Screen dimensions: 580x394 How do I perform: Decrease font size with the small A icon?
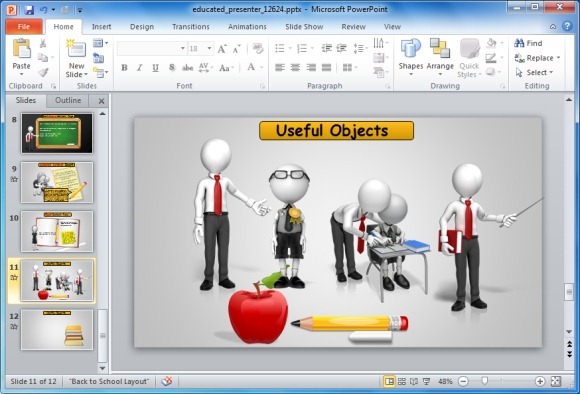[x=236, y=48]
